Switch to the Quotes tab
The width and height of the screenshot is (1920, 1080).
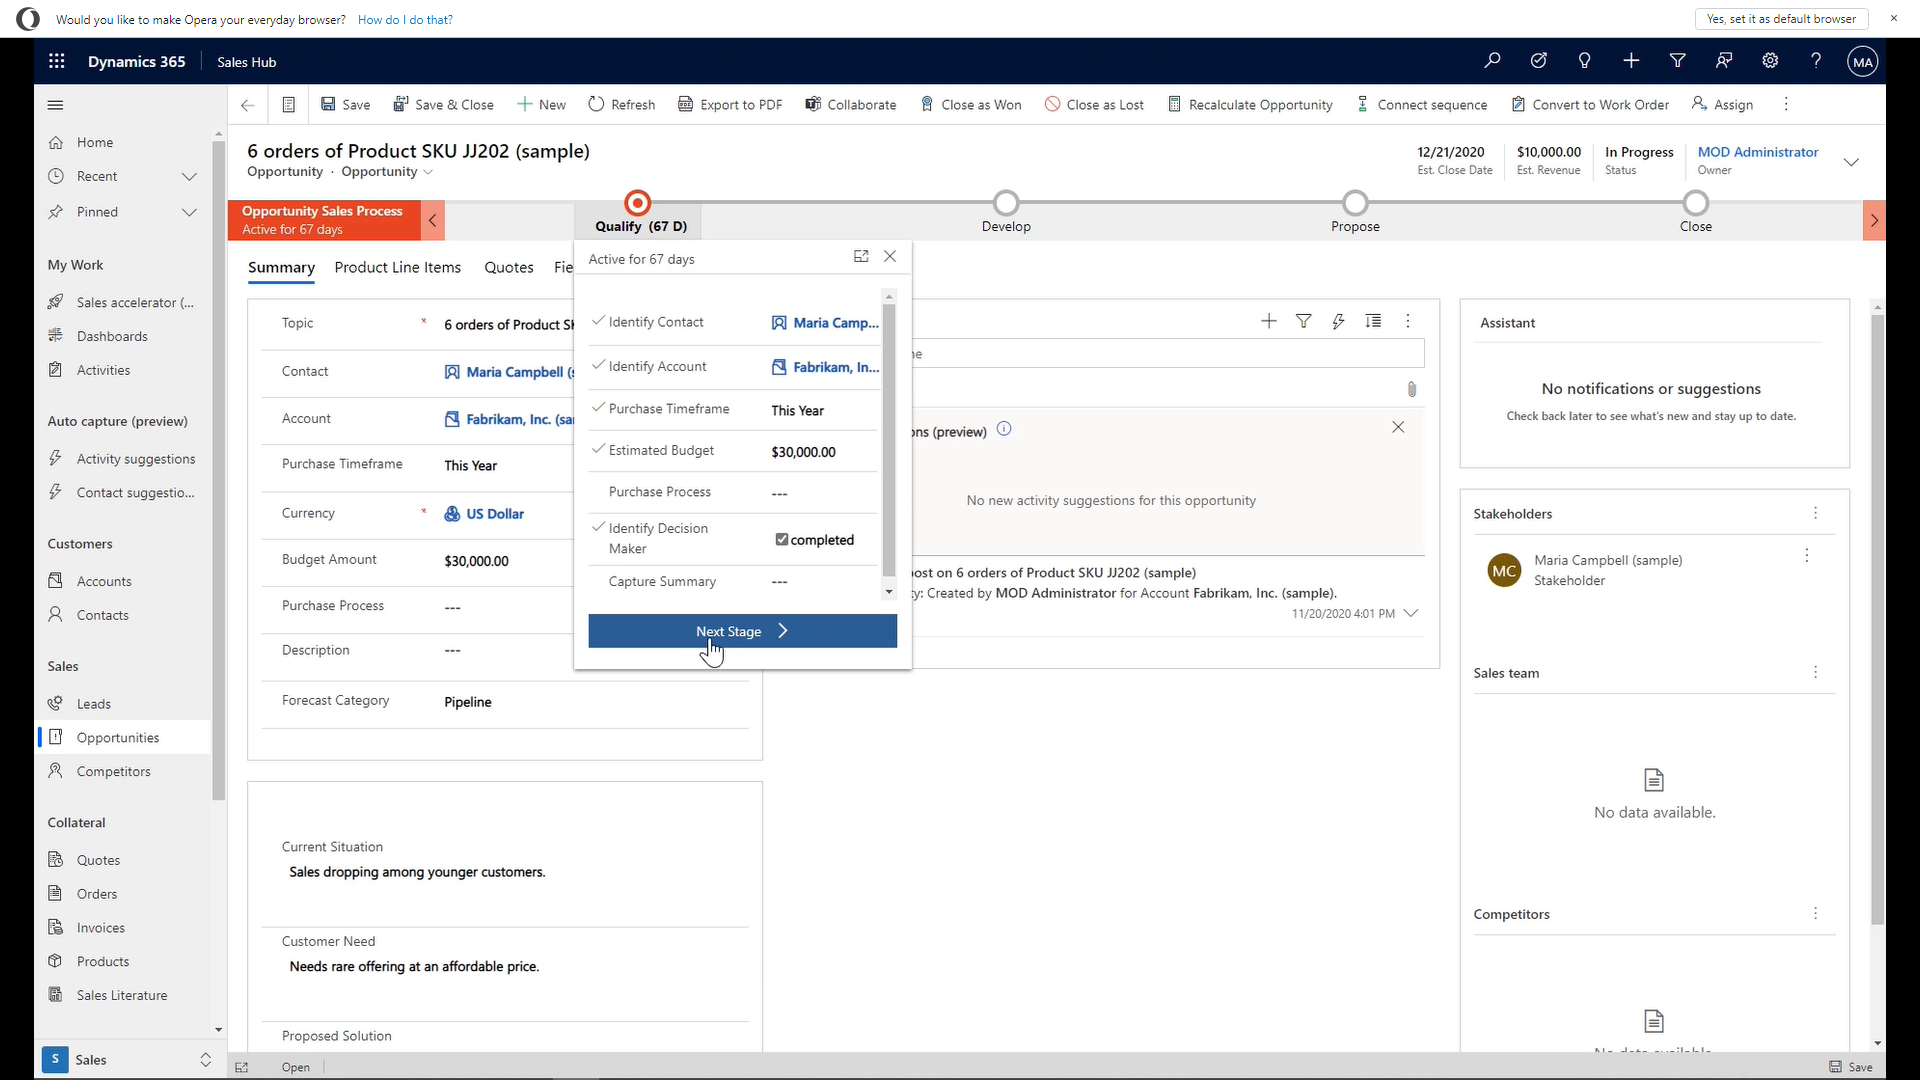click(x=508, y=268)
